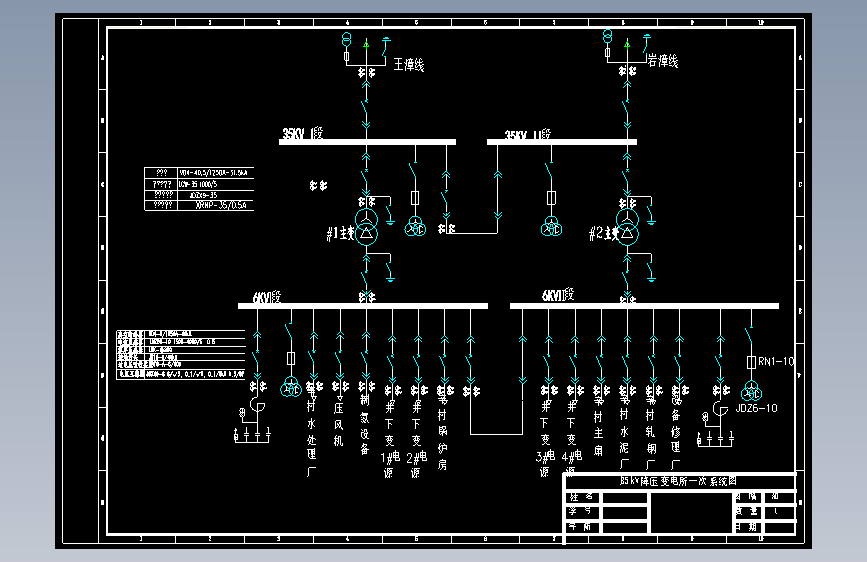Select the capacitor bank symbol under 6kV II段
The height and width of the screenshot is (562, 867).
716,426
